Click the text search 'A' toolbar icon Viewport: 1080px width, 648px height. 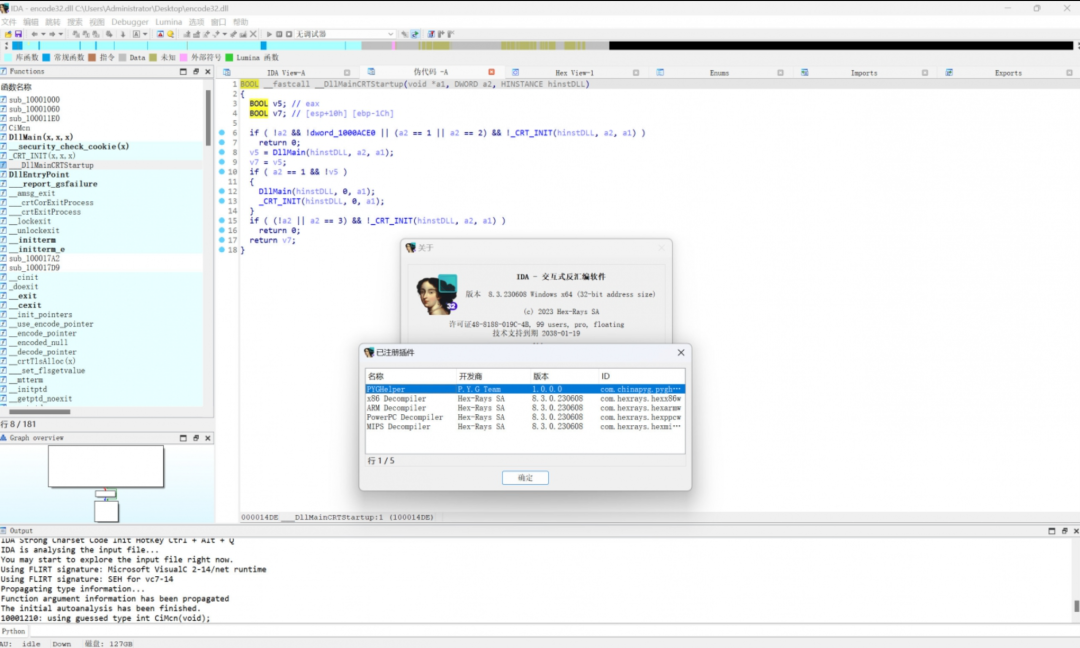(x=136, y=34)
